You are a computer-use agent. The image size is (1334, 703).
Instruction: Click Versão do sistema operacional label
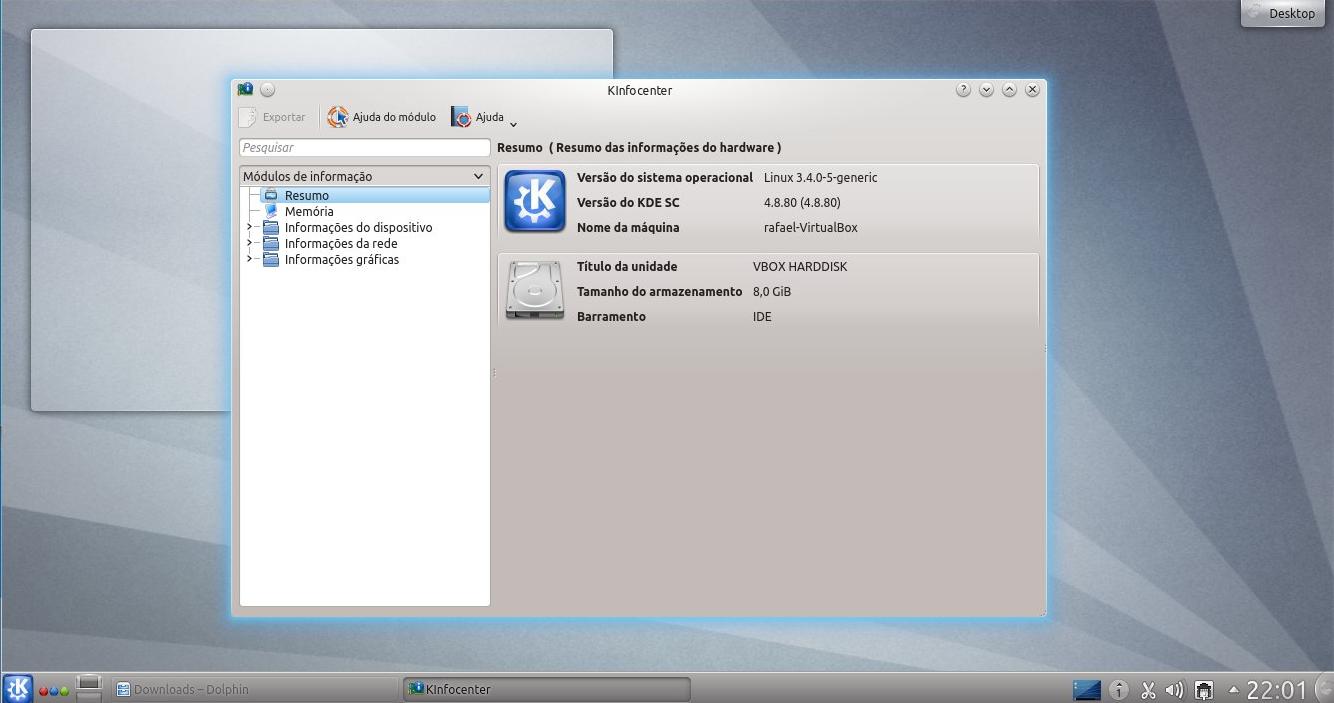point(665,177)
